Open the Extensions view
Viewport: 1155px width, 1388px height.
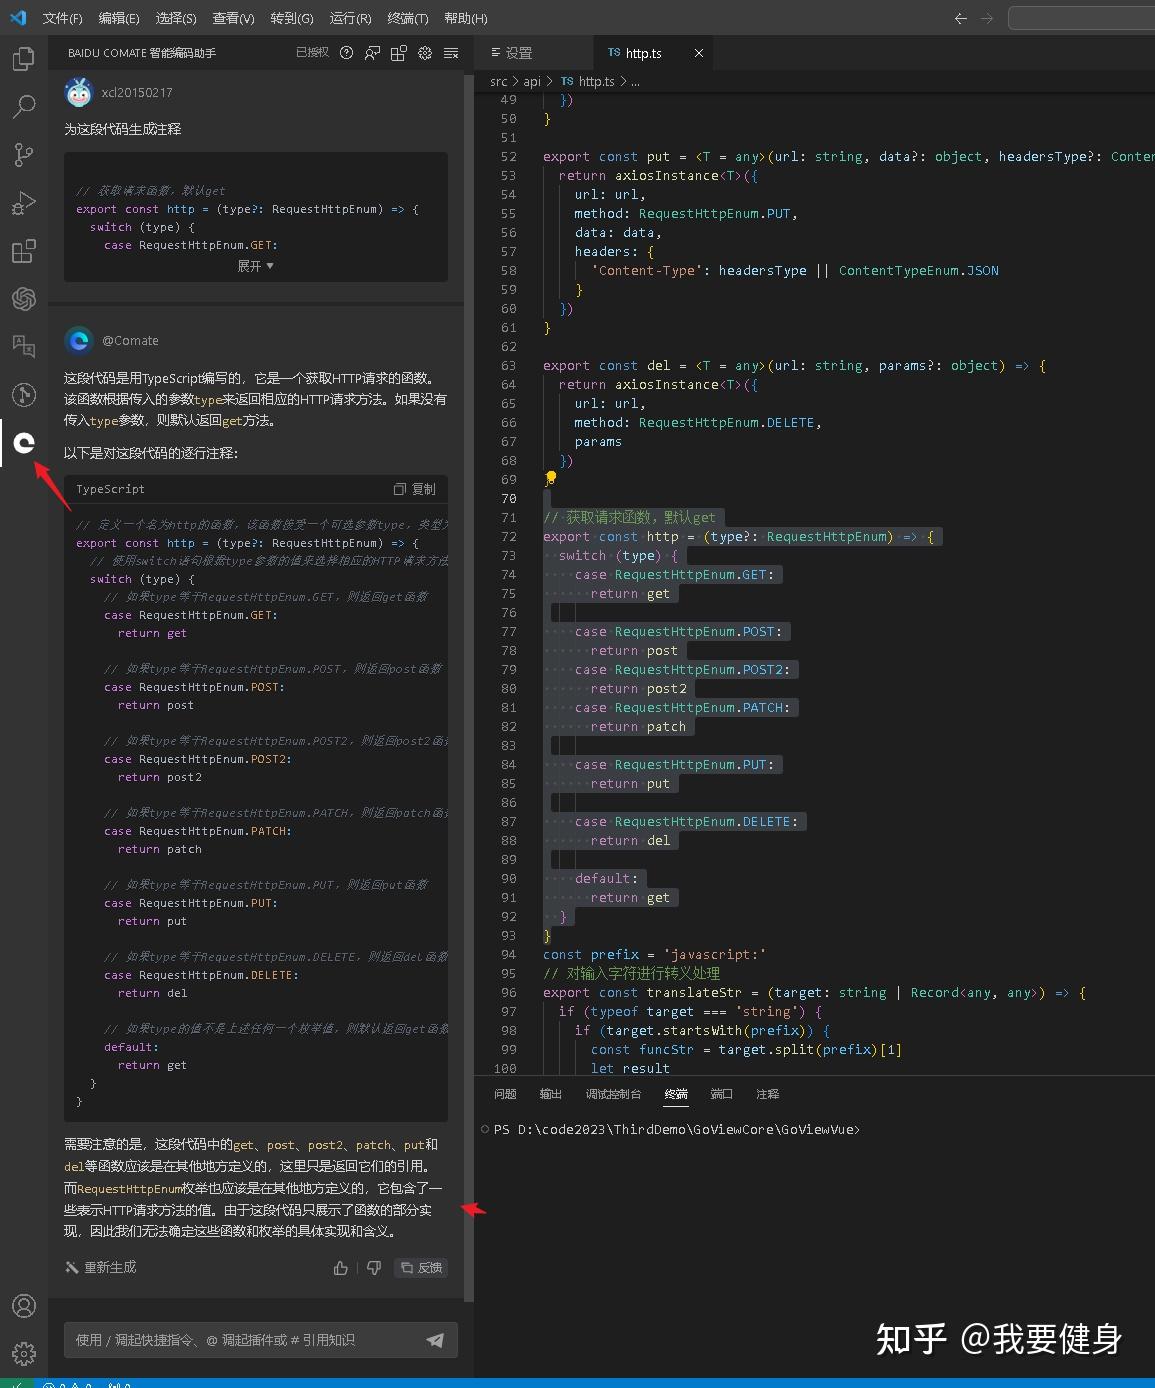(23, 251)
